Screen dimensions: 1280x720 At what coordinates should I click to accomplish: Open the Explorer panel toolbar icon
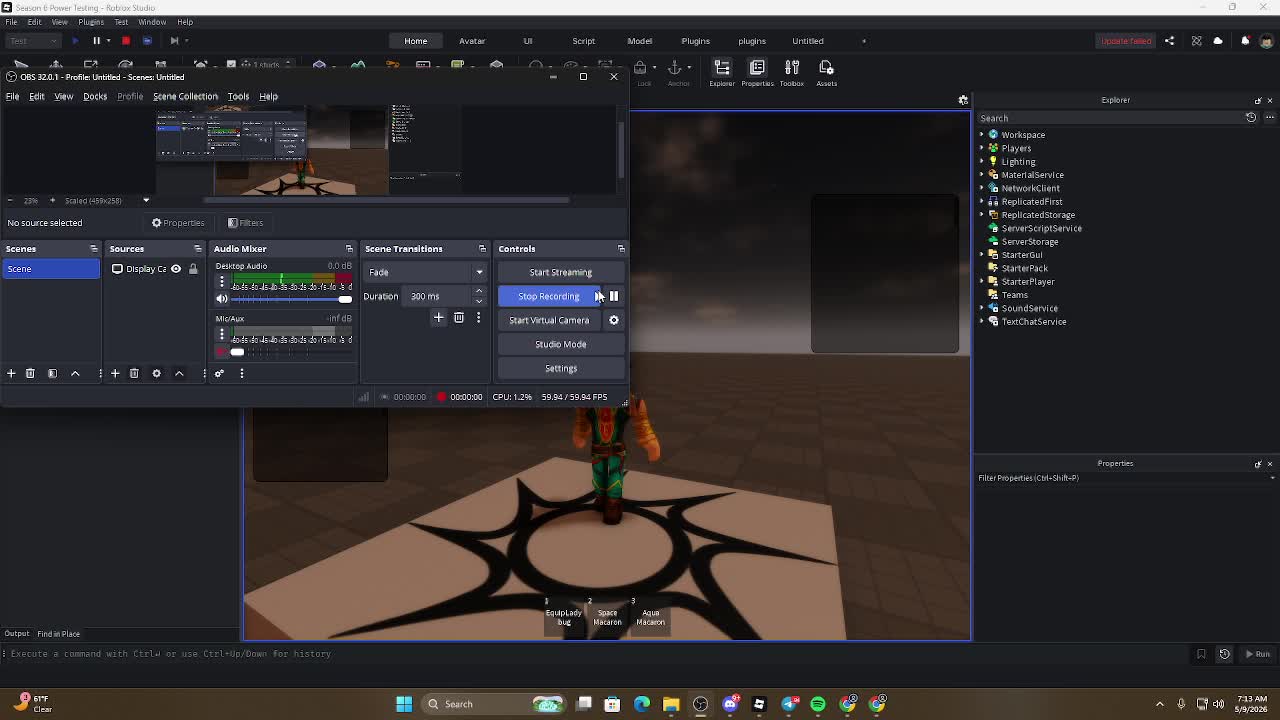point(721,72)
